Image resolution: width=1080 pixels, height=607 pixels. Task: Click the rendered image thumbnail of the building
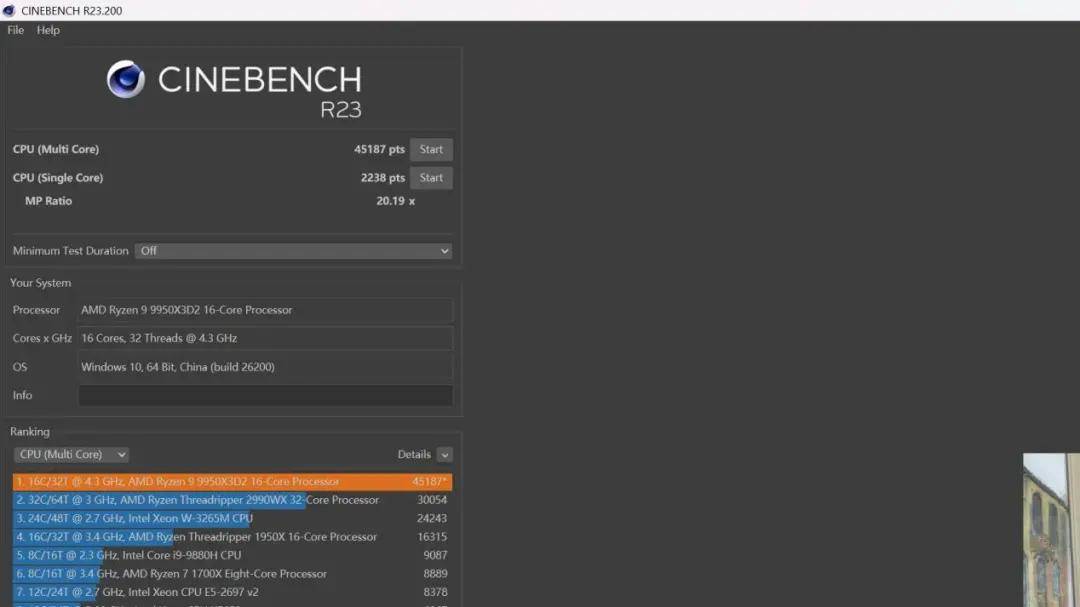click(1051, 530)
